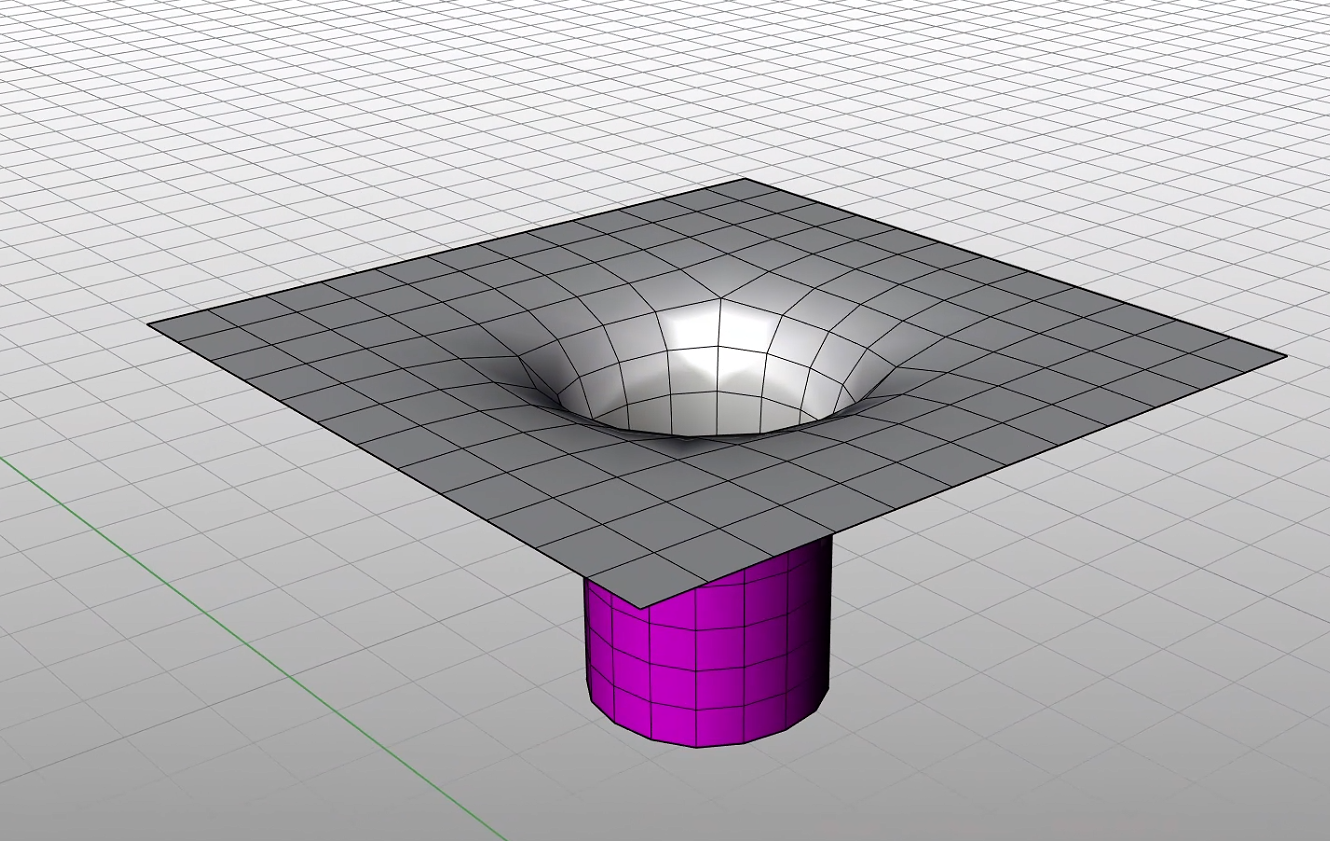Pick the leftmost corner of the gray plane
The height and width of the screenshot is (841, 1330).
(151, 324)
